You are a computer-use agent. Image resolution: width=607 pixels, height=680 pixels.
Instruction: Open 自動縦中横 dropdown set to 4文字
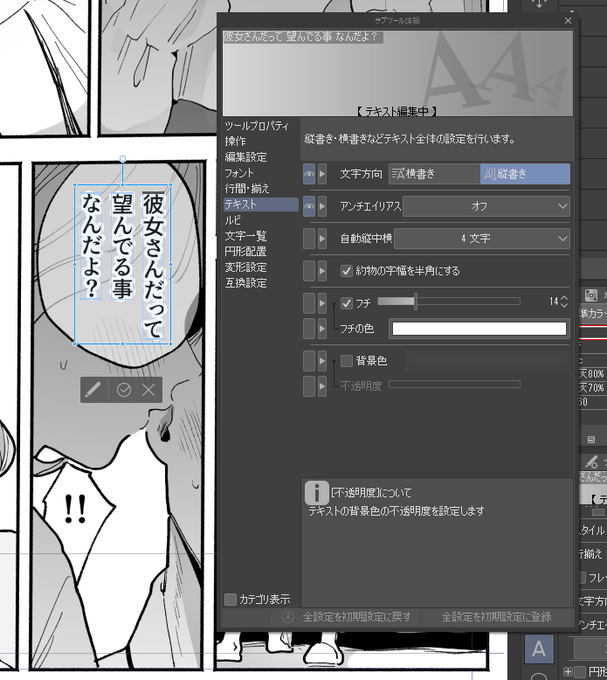tap(482, 239)
